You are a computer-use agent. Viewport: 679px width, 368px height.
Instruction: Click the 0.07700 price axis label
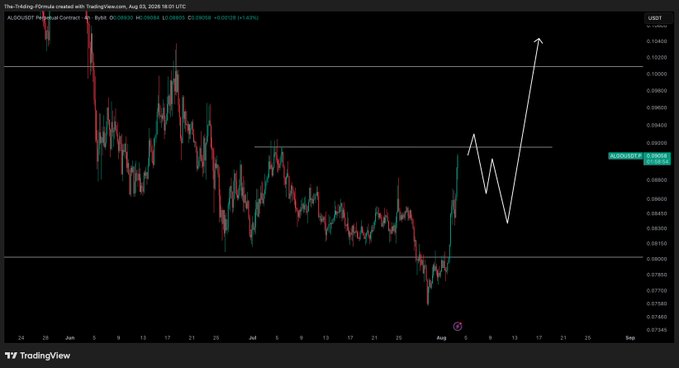(x=656, y=291)
